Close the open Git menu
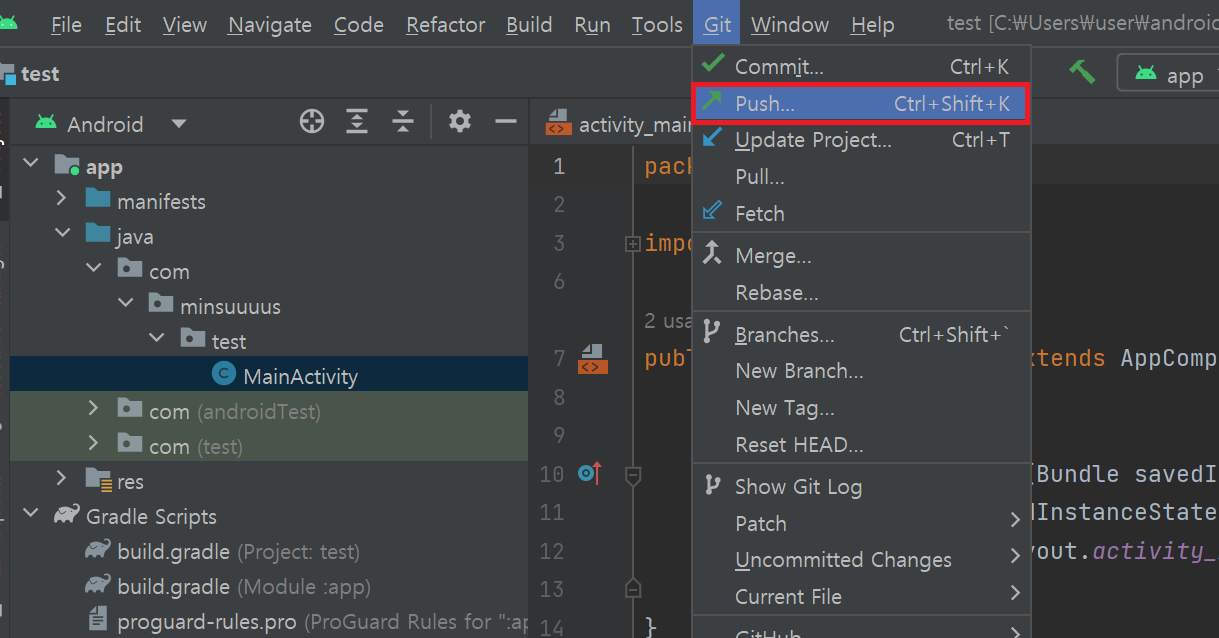The width and height of the screenshot is (1219, 638). point(717,25)
